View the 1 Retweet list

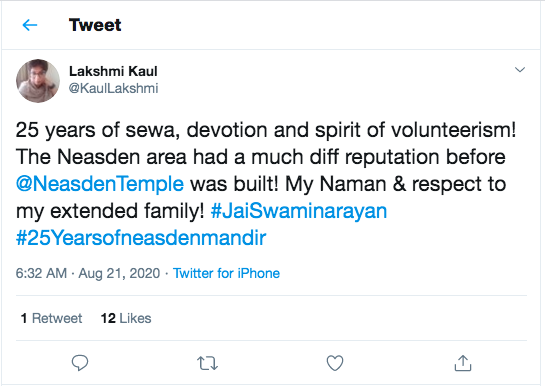[51, 318]
